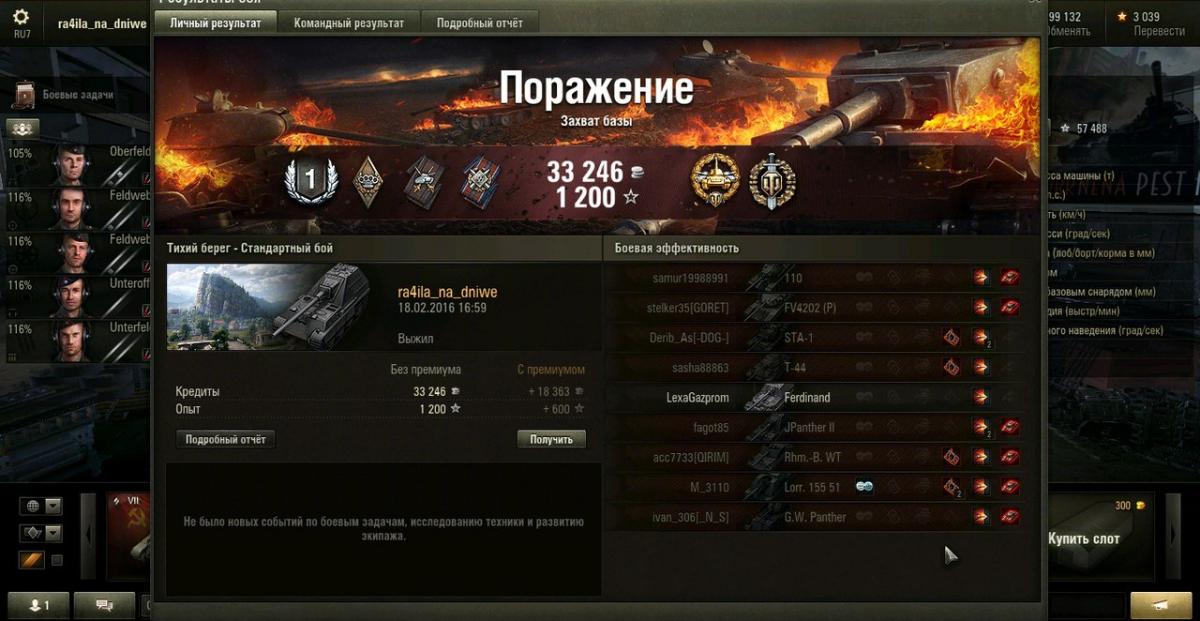Viewport: 1200px width, 621px height.
Task: Expand the carousel with the left arrow
Action: 88,535
